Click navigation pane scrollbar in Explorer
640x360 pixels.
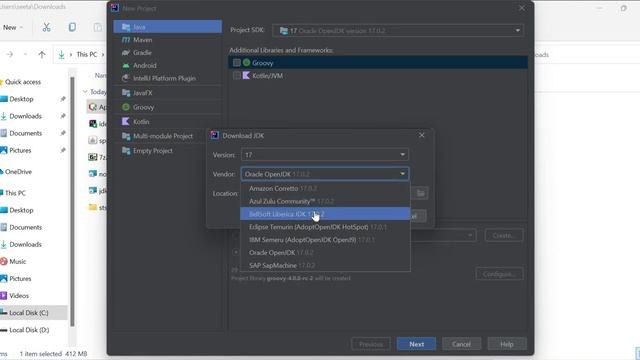tap(72, 202)
